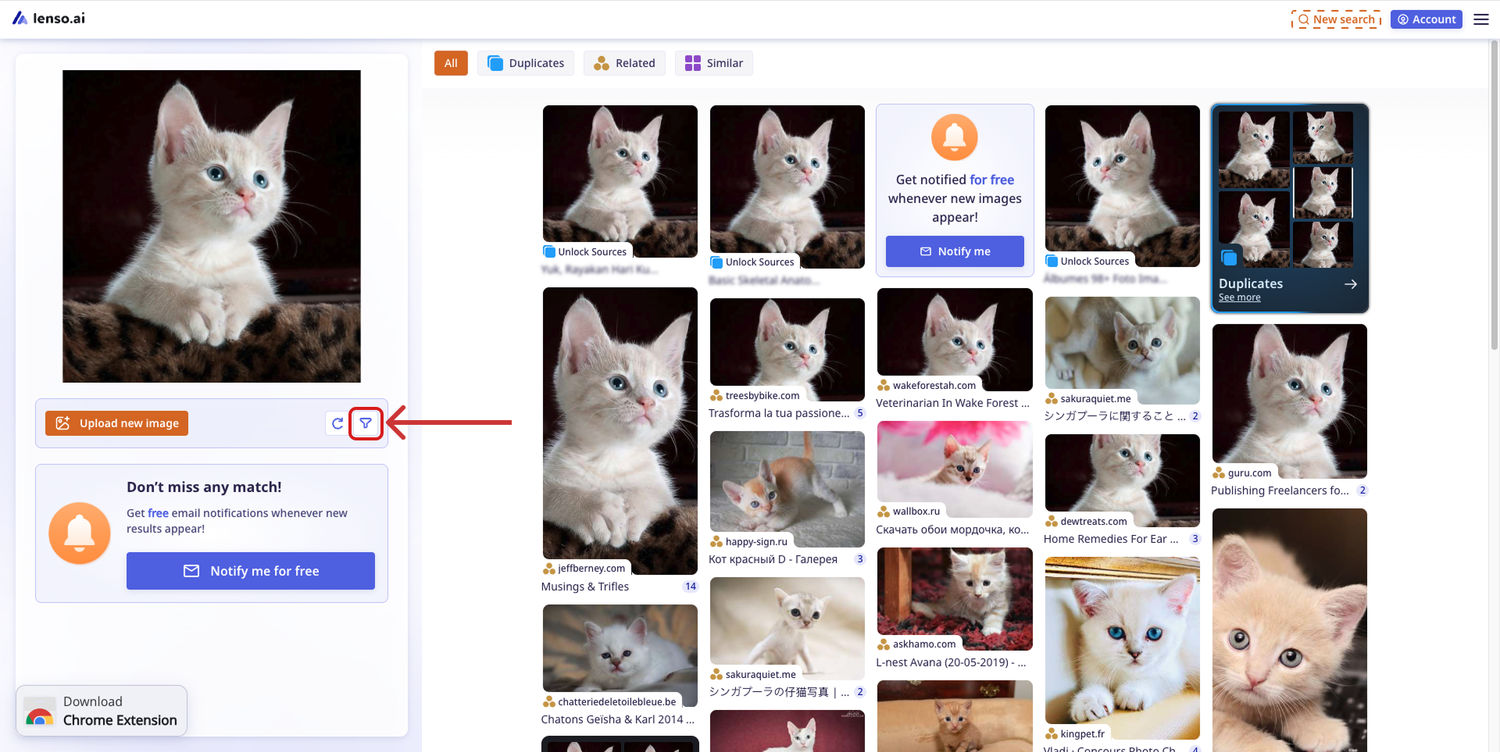Upload a new image
1500x752 pixels.
click(116, 423)
